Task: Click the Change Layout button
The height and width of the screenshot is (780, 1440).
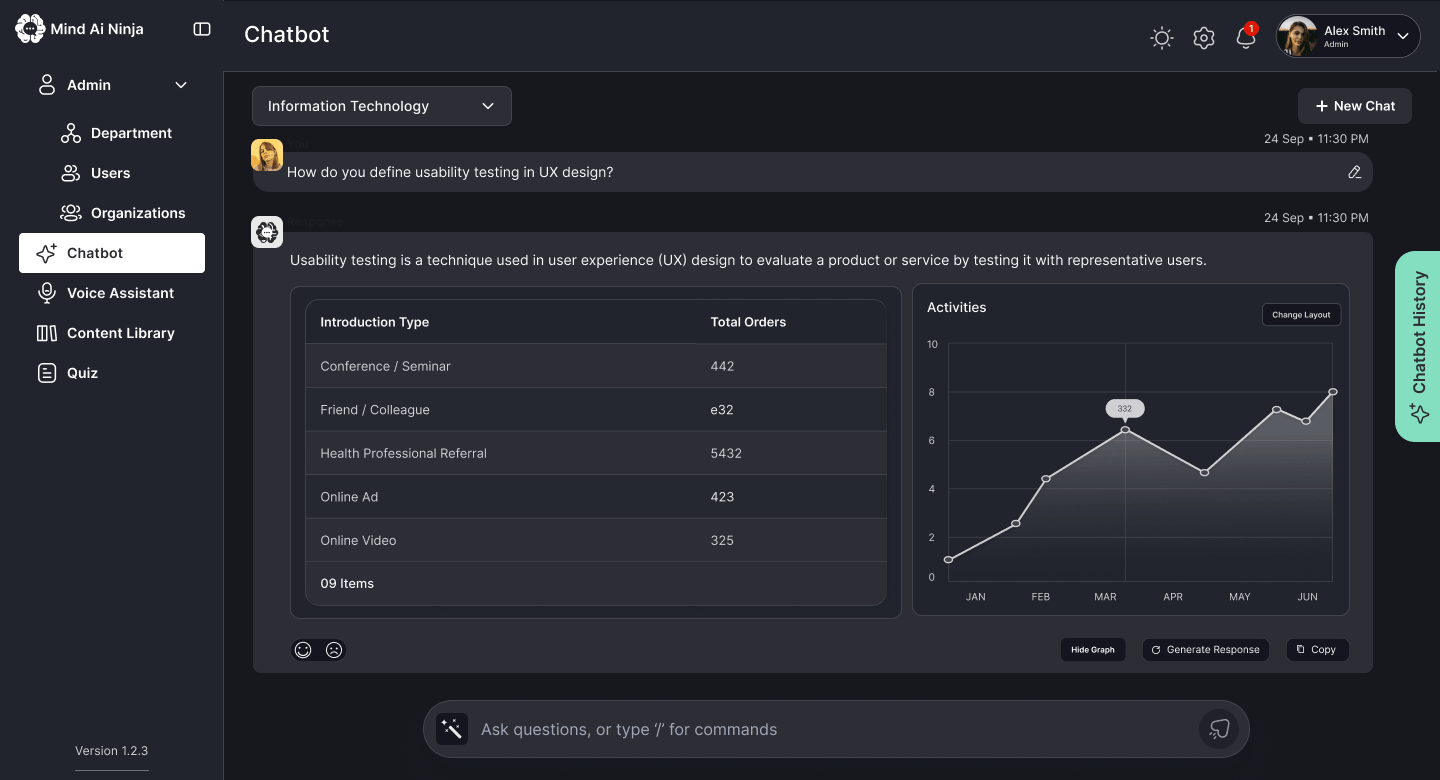Action: click(x=1301, y=314)
